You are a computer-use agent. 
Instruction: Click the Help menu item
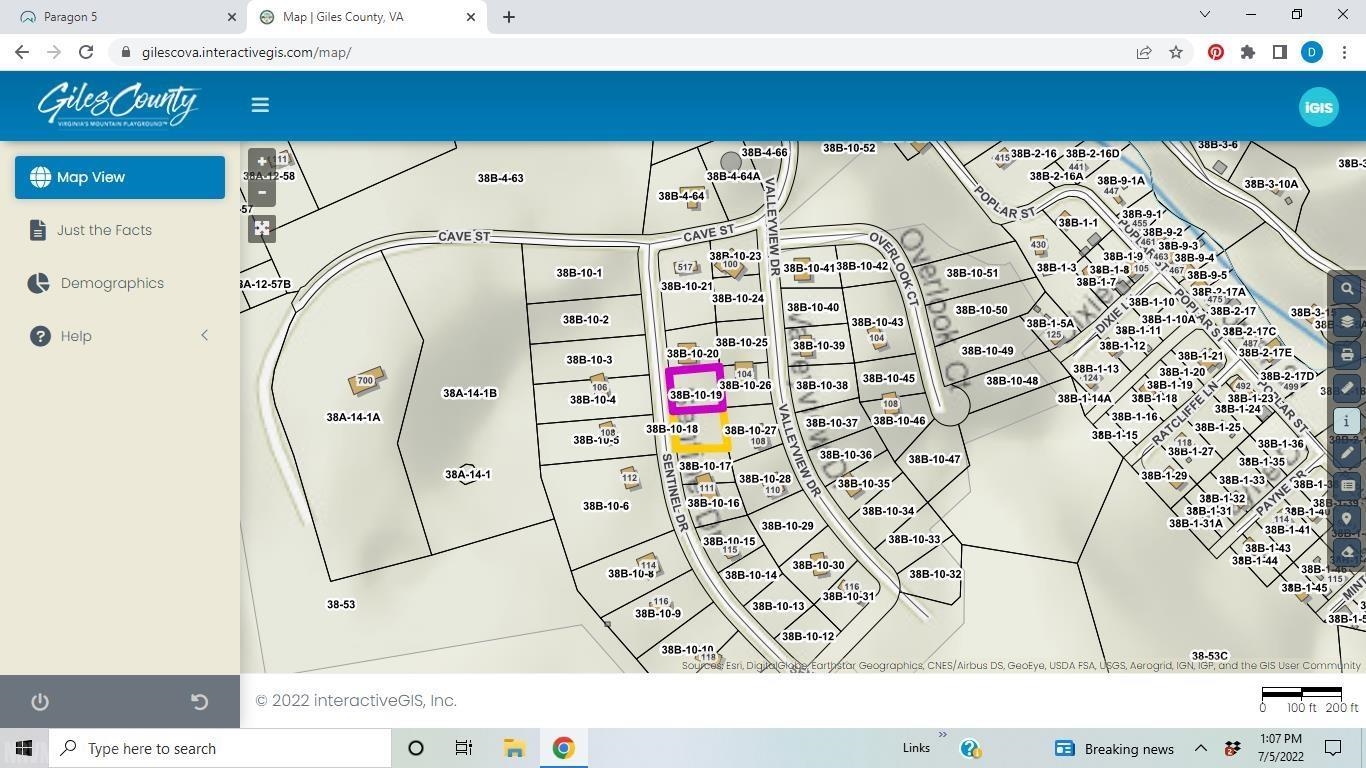76,336
